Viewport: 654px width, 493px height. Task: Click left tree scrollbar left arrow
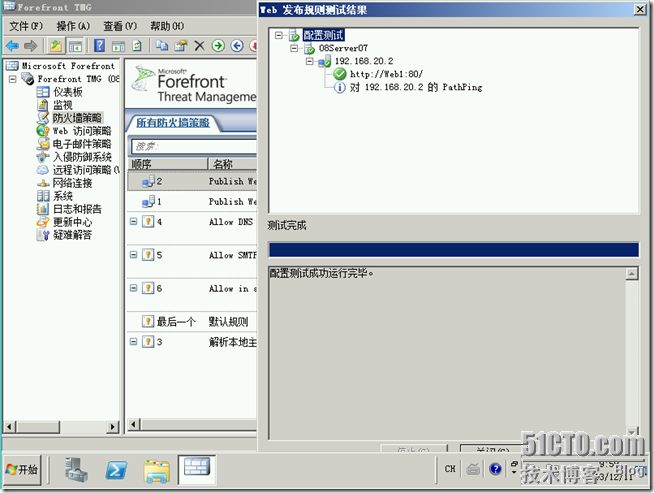tap(9, 427)
